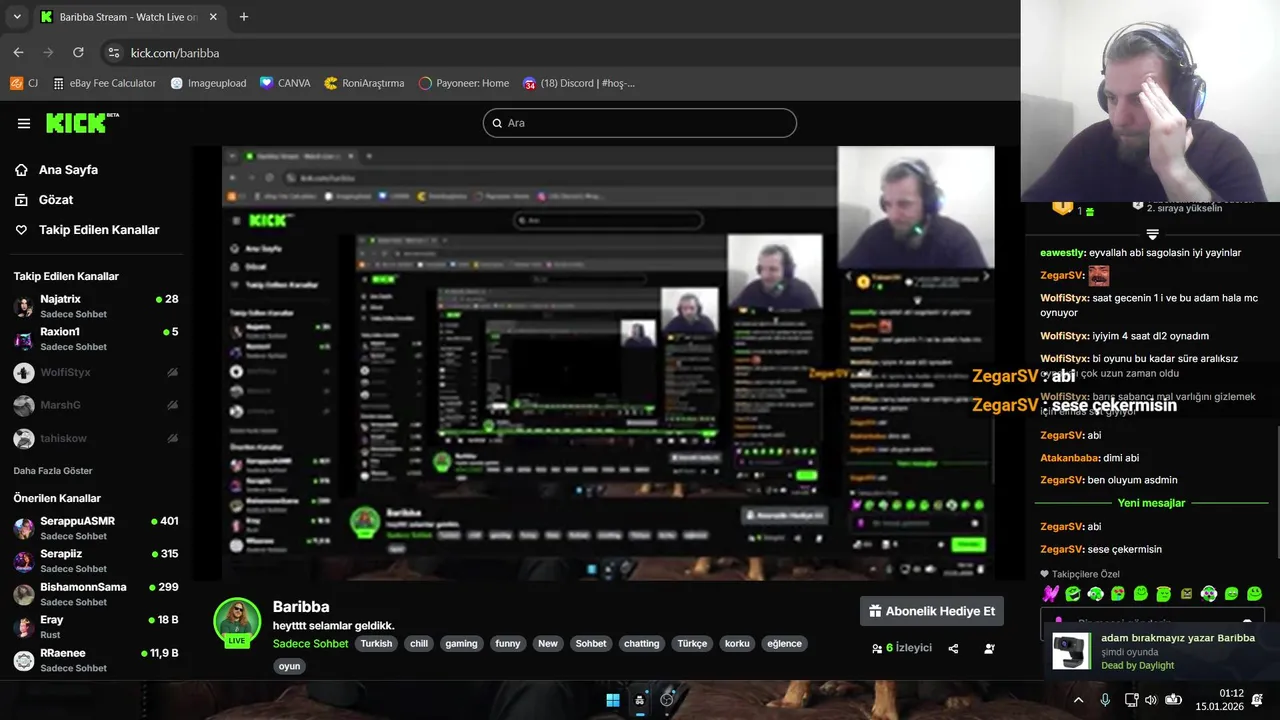This screenshot has height=720, width=1280.
Task: Click Atakanbaba username in chat
Action: (x=1068, y=458)
